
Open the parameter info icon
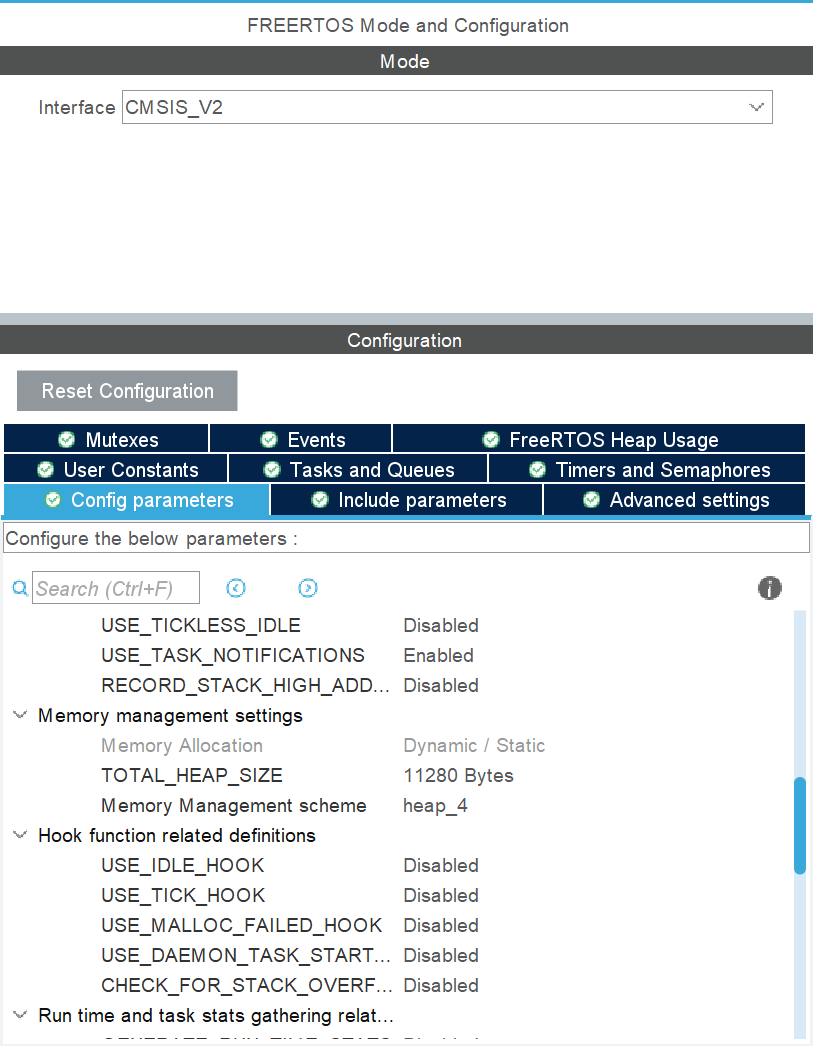point(769,588)
